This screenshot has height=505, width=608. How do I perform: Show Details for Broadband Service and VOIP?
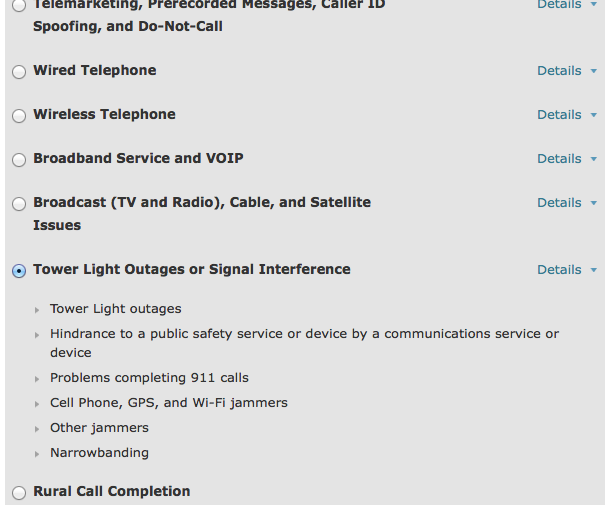pos(567,159)
